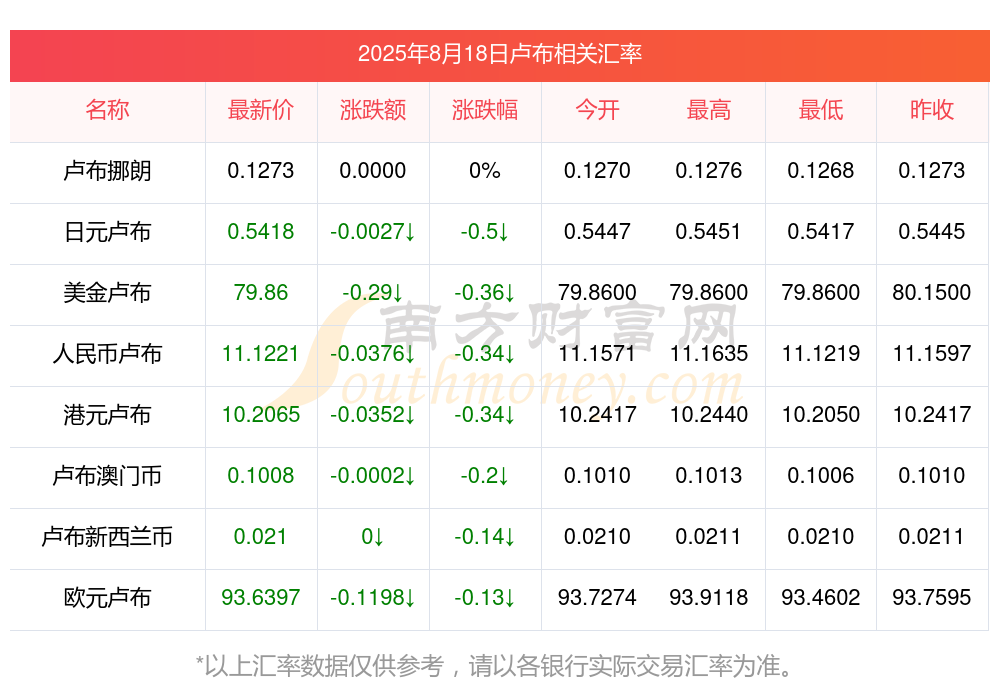
Task: Click high value 0.1013
Action: click(x=709, y=475)
